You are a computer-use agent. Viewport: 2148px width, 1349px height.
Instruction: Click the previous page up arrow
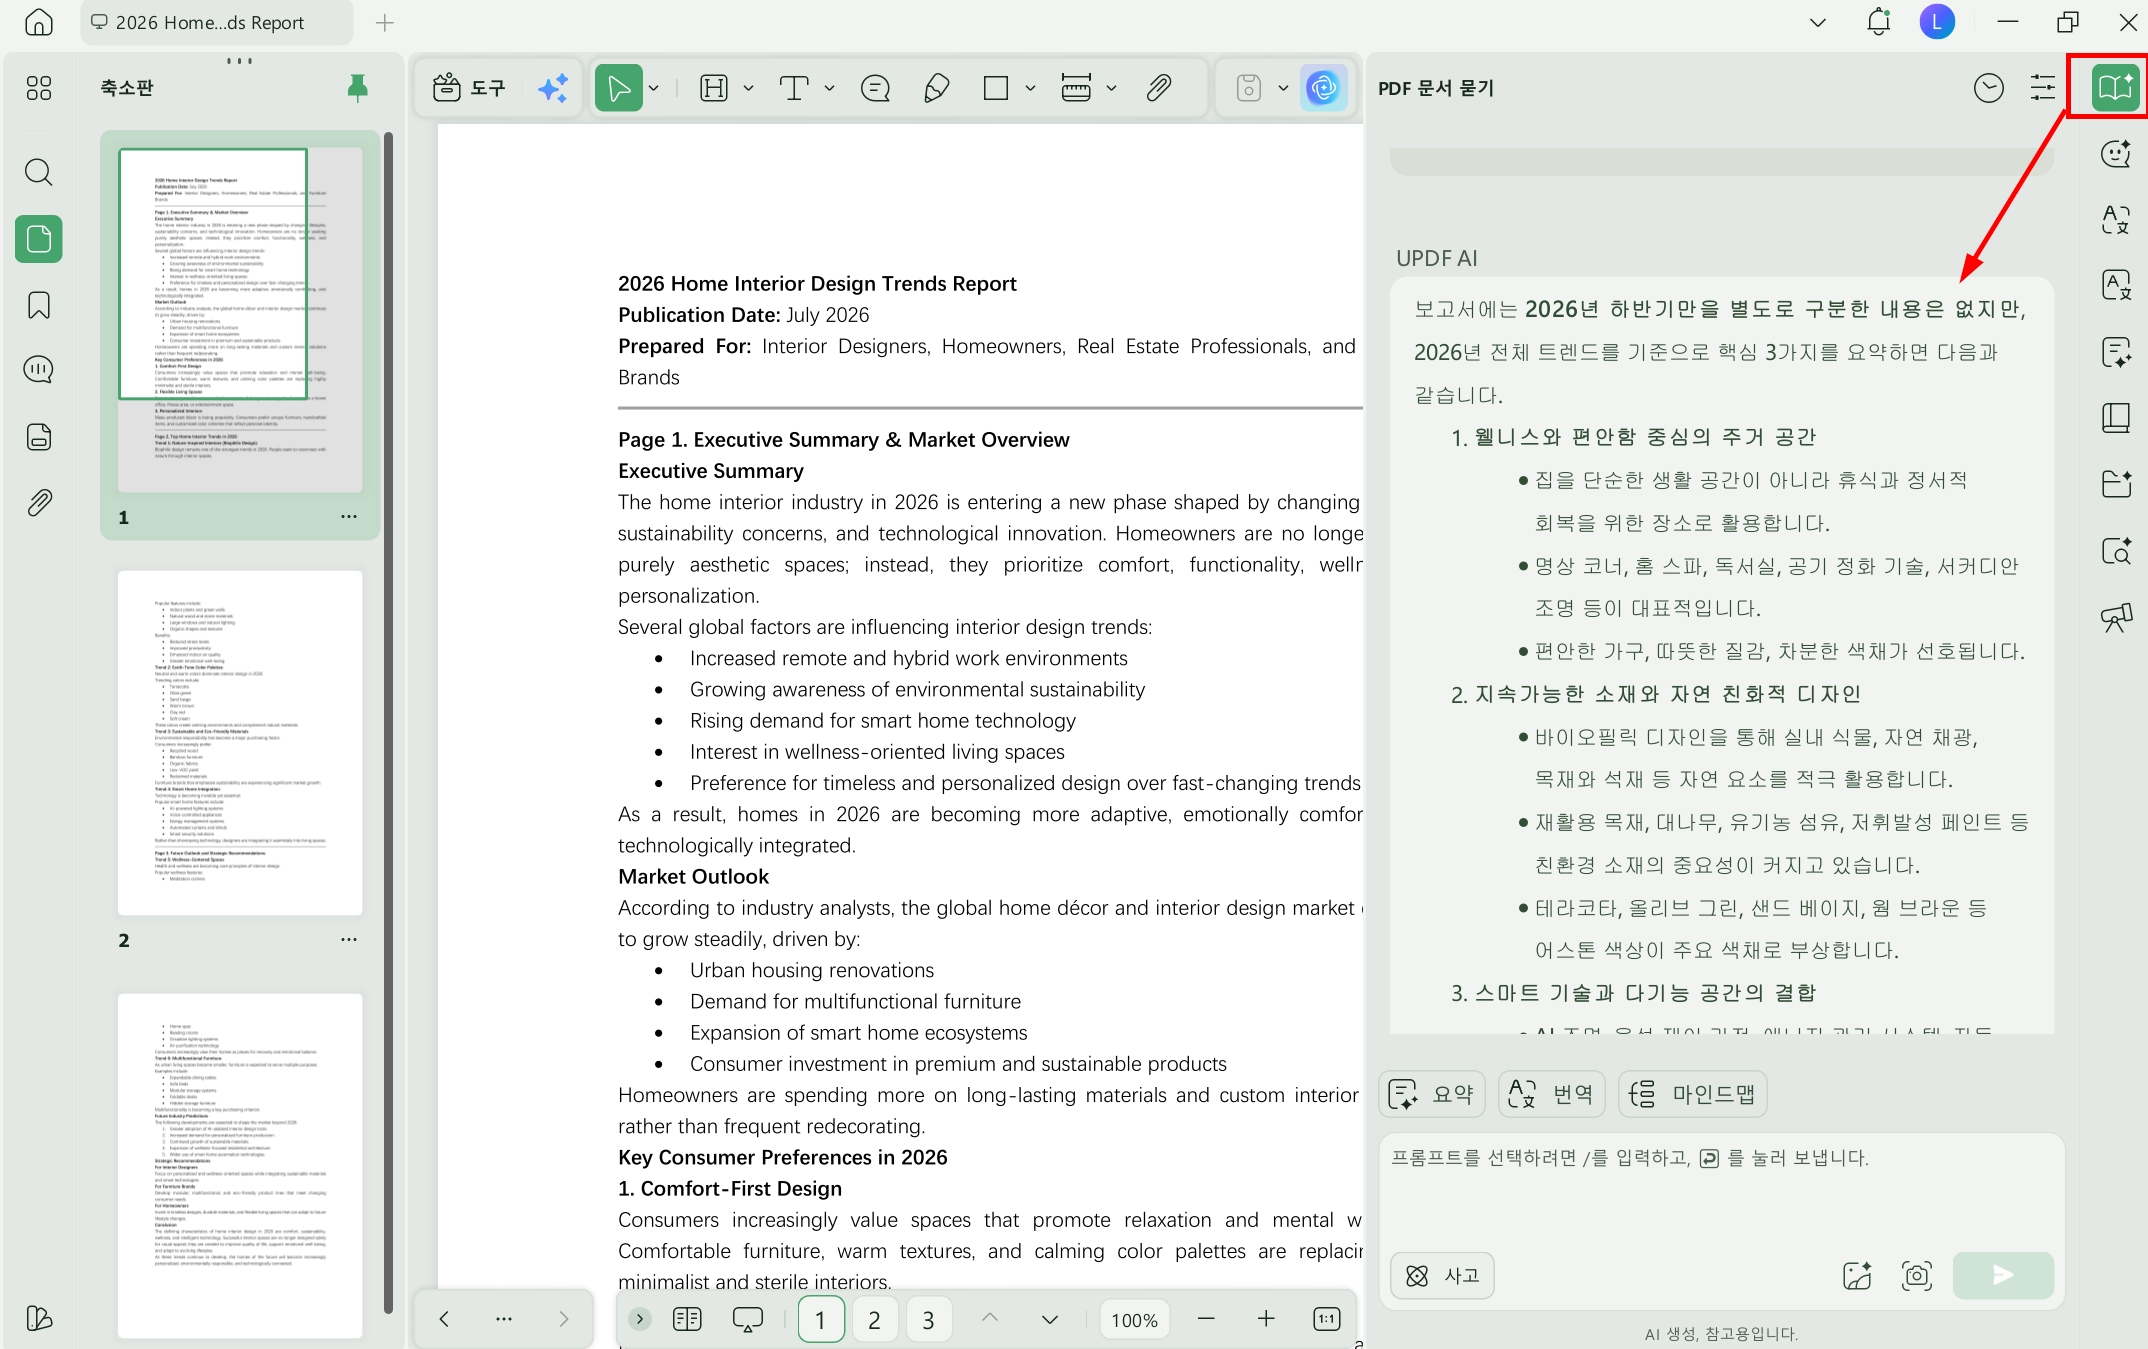[990, 1319]
